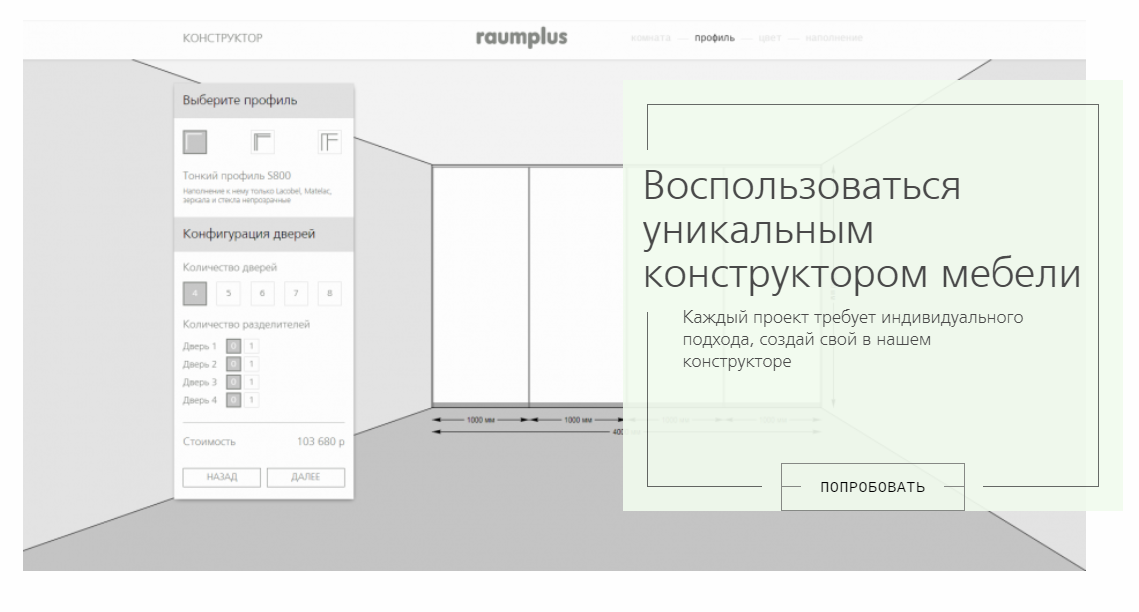Set number of doors to 4
The width and height of the screenshot is (1139, 612).
point(195,293)
